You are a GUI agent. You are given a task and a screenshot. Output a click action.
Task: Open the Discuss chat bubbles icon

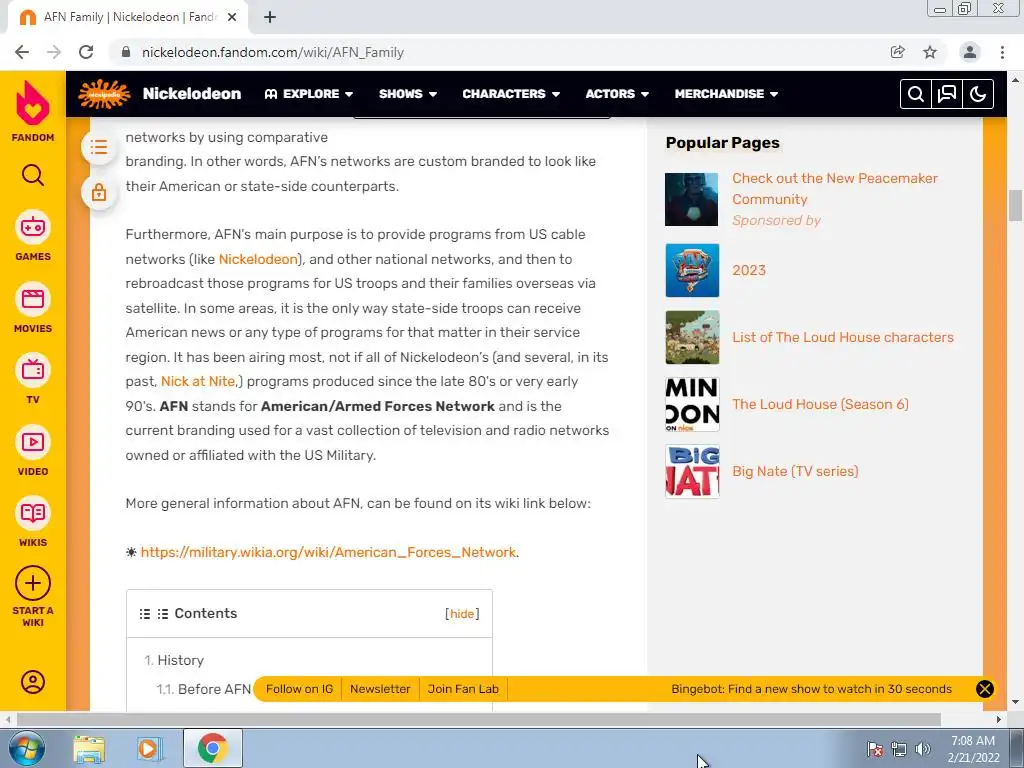(947, 94)
